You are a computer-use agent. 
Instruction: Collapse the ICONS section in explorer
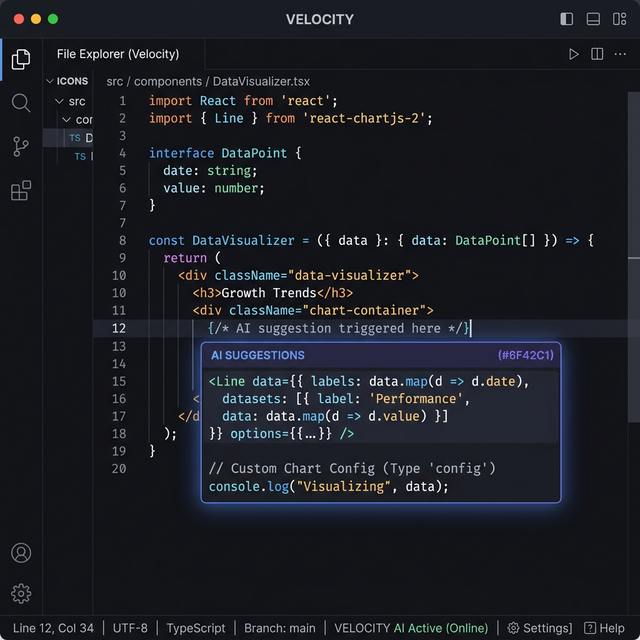[50, 81]
